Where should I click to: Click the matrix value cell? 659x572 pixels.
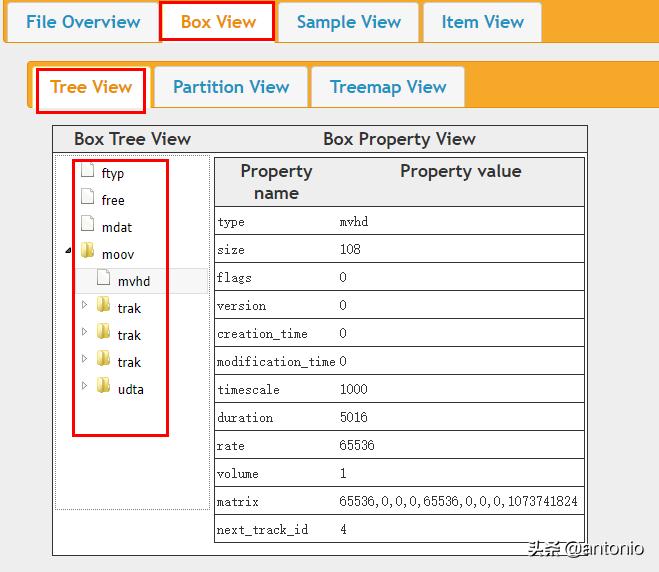point(458,501)
